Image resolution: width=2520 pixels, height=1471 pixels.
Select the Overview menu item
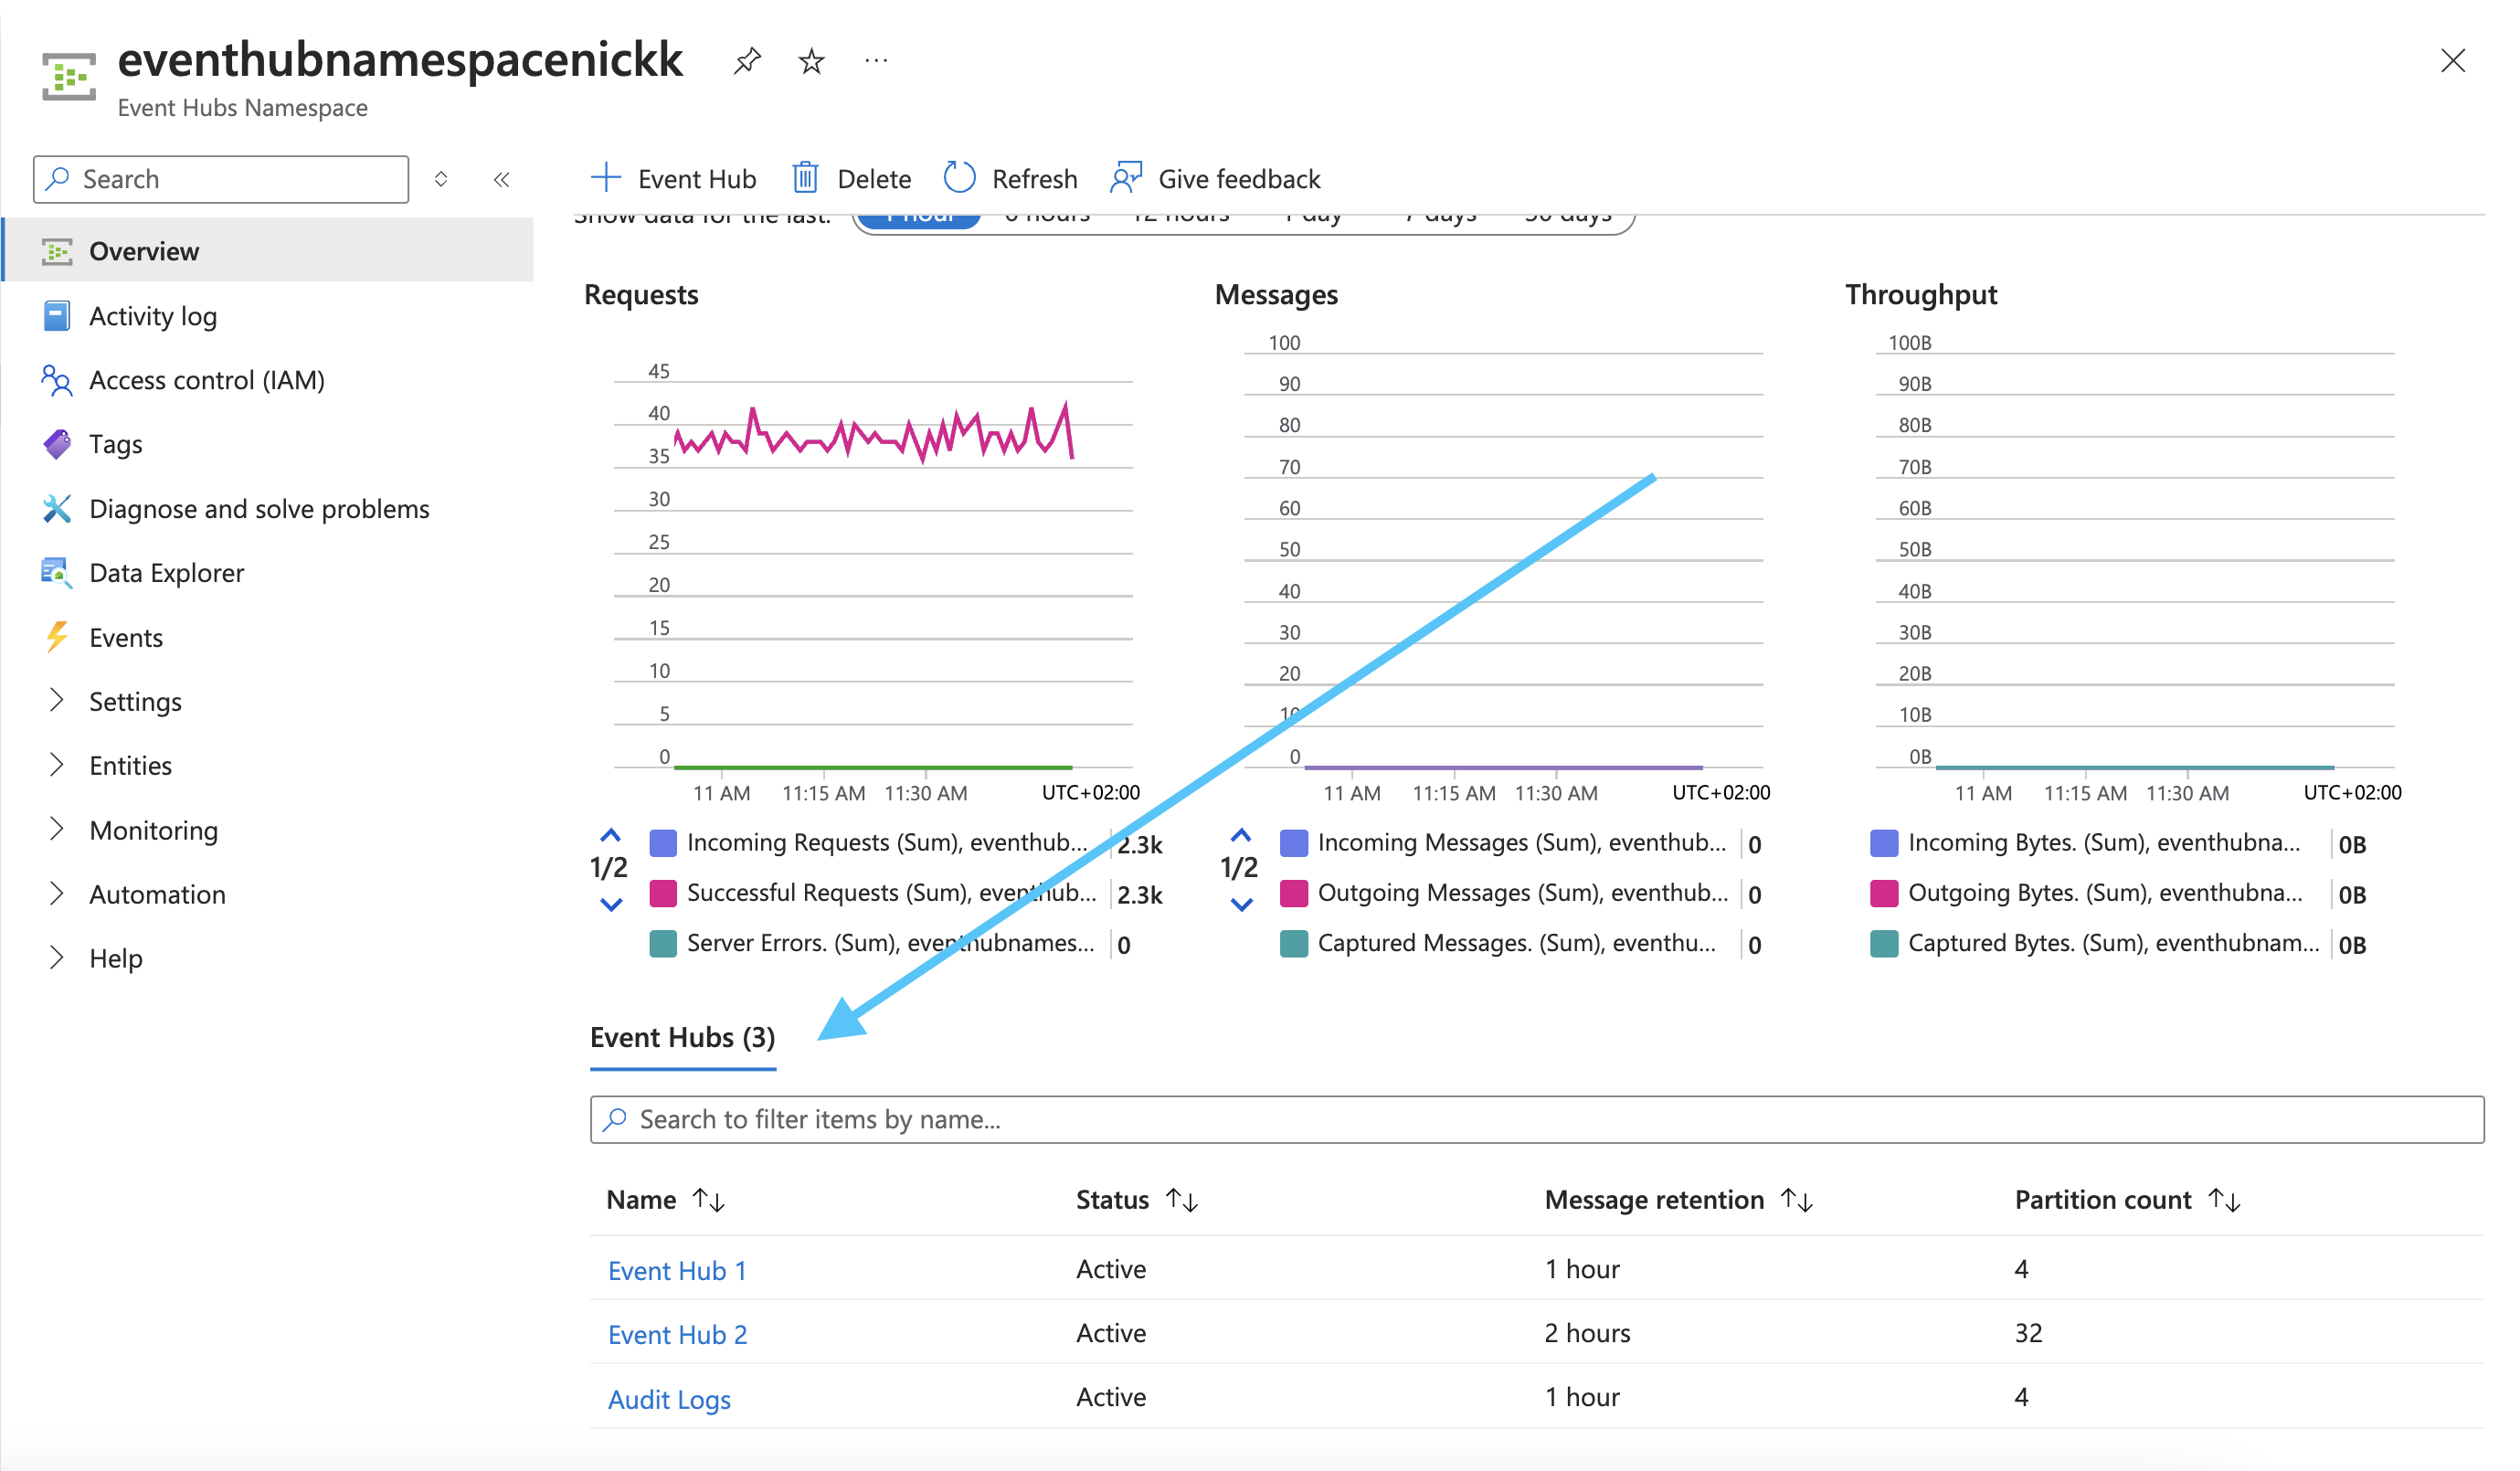144,251
